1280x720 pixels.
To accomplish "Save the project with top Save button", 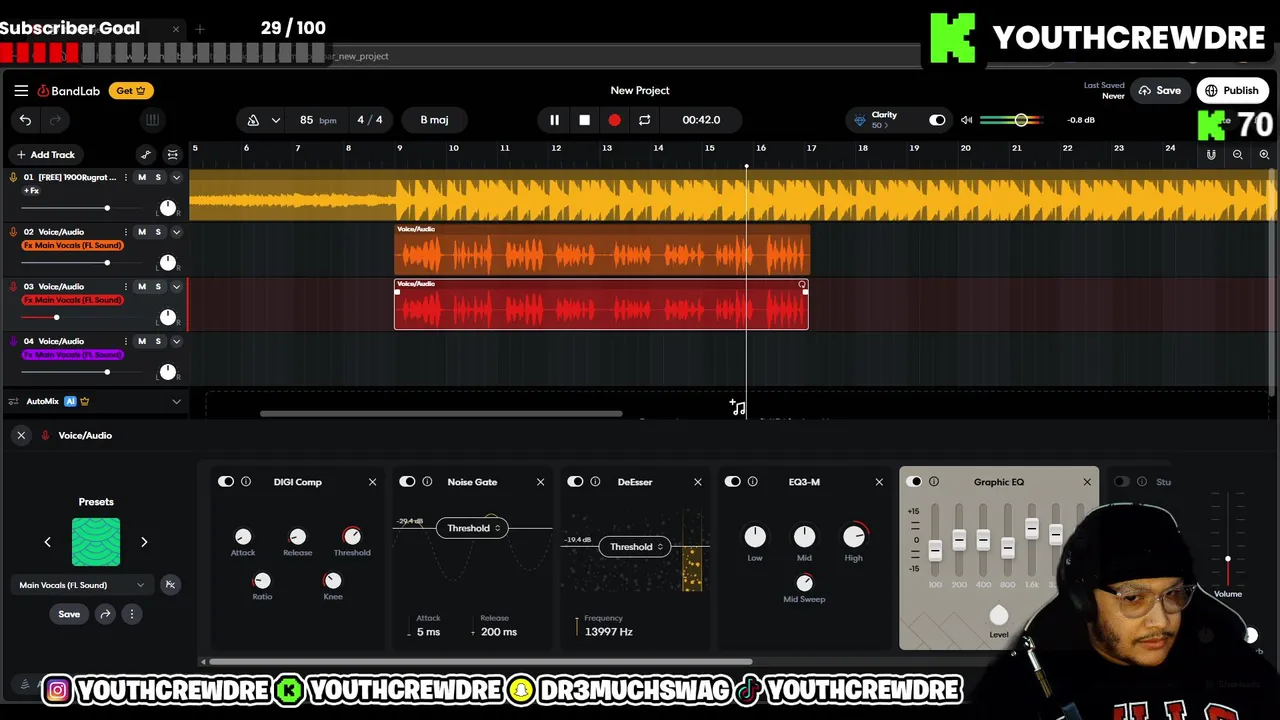I will (x=1160, y=90).
